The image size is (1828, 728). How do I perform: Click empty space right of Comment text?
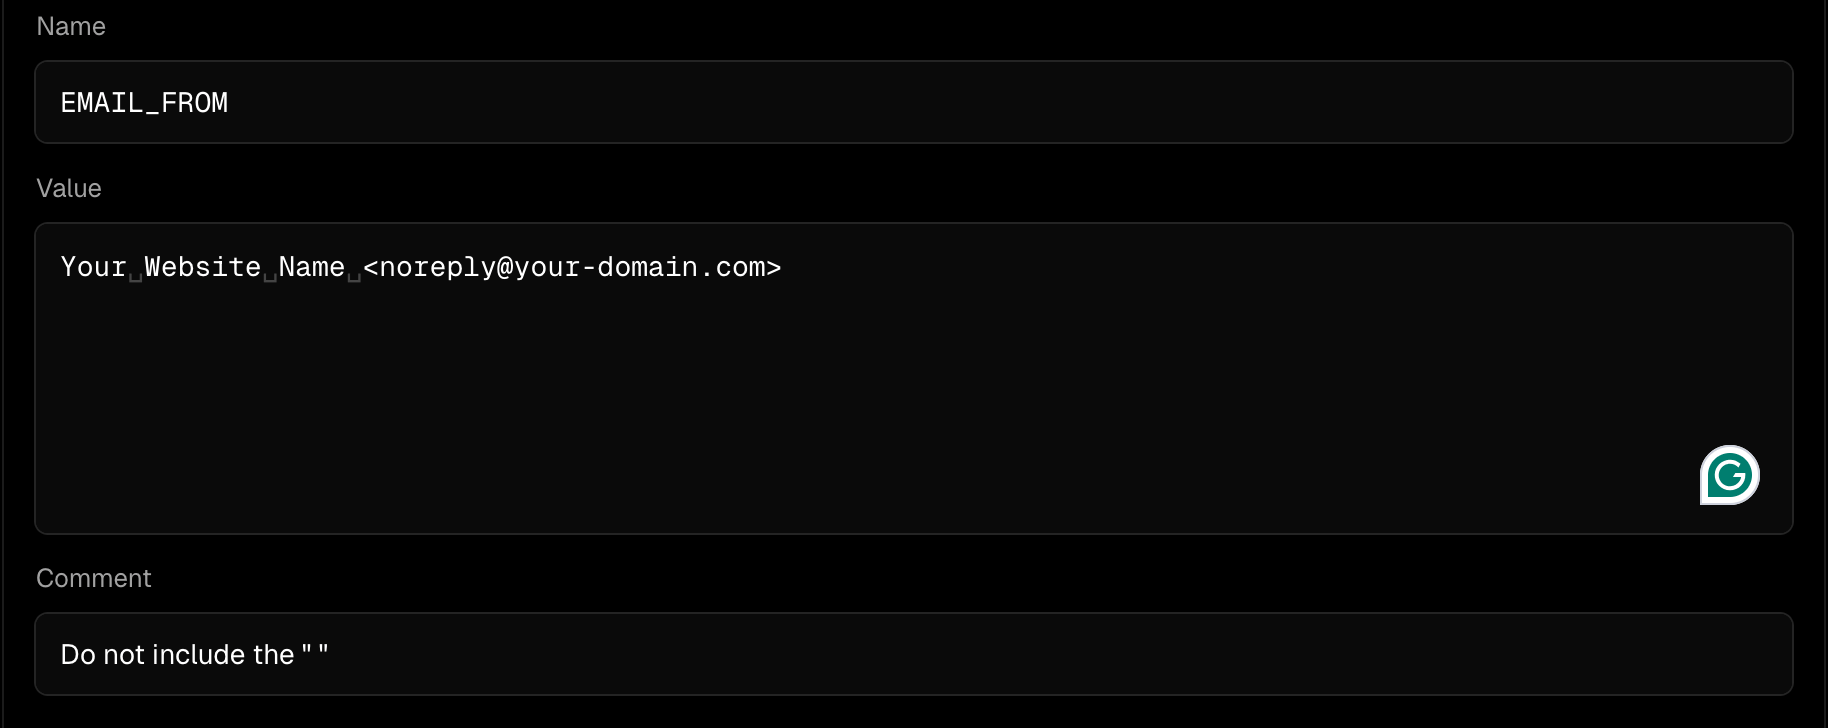tap(1050, 654)
